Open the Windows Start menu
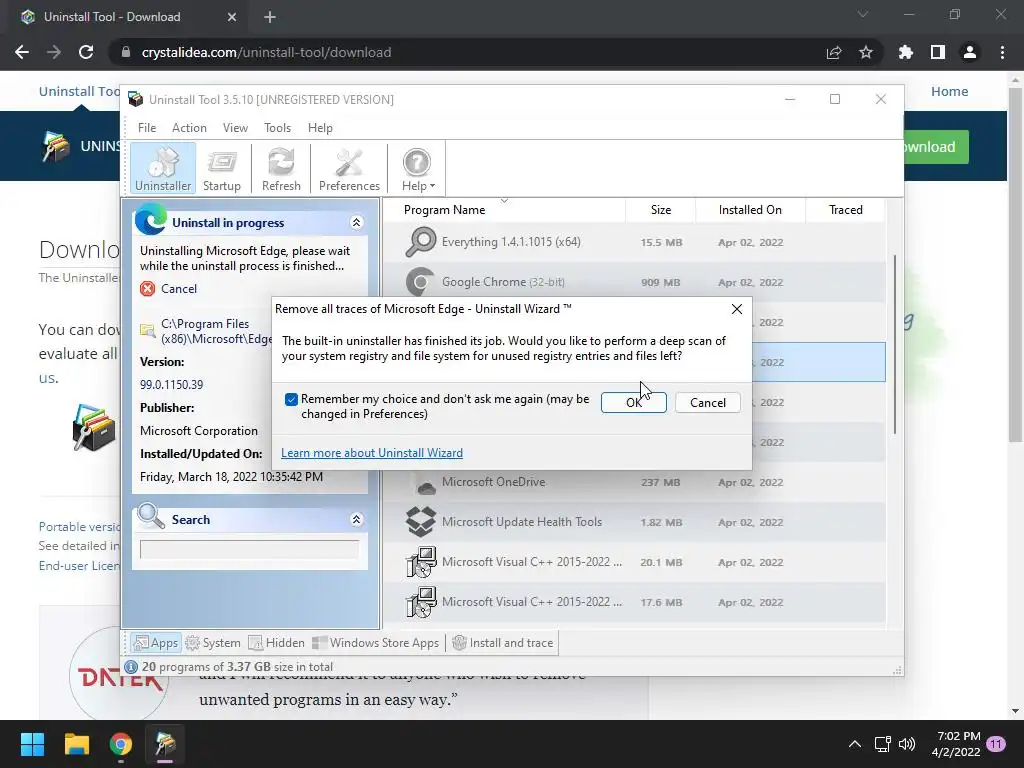 click(32, 744)
